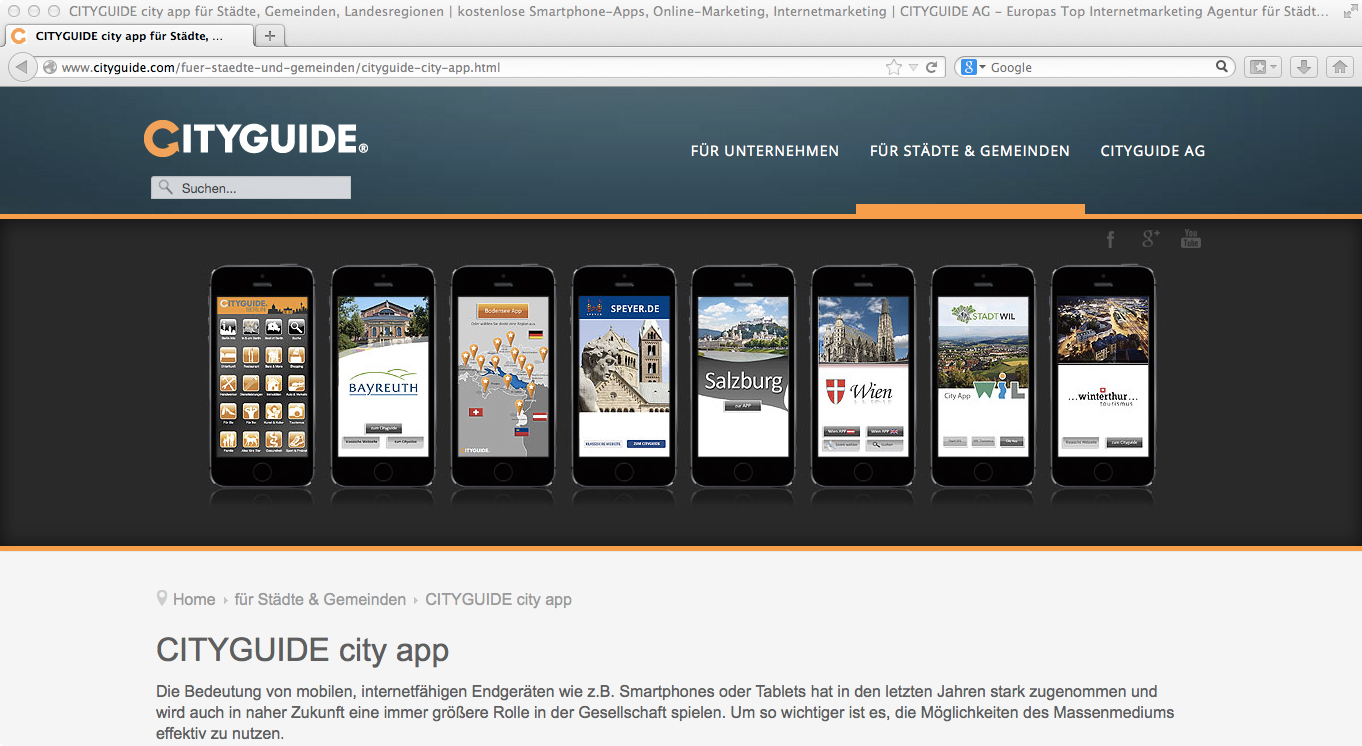Click the search magnifier in Google box

[1222, 67]
